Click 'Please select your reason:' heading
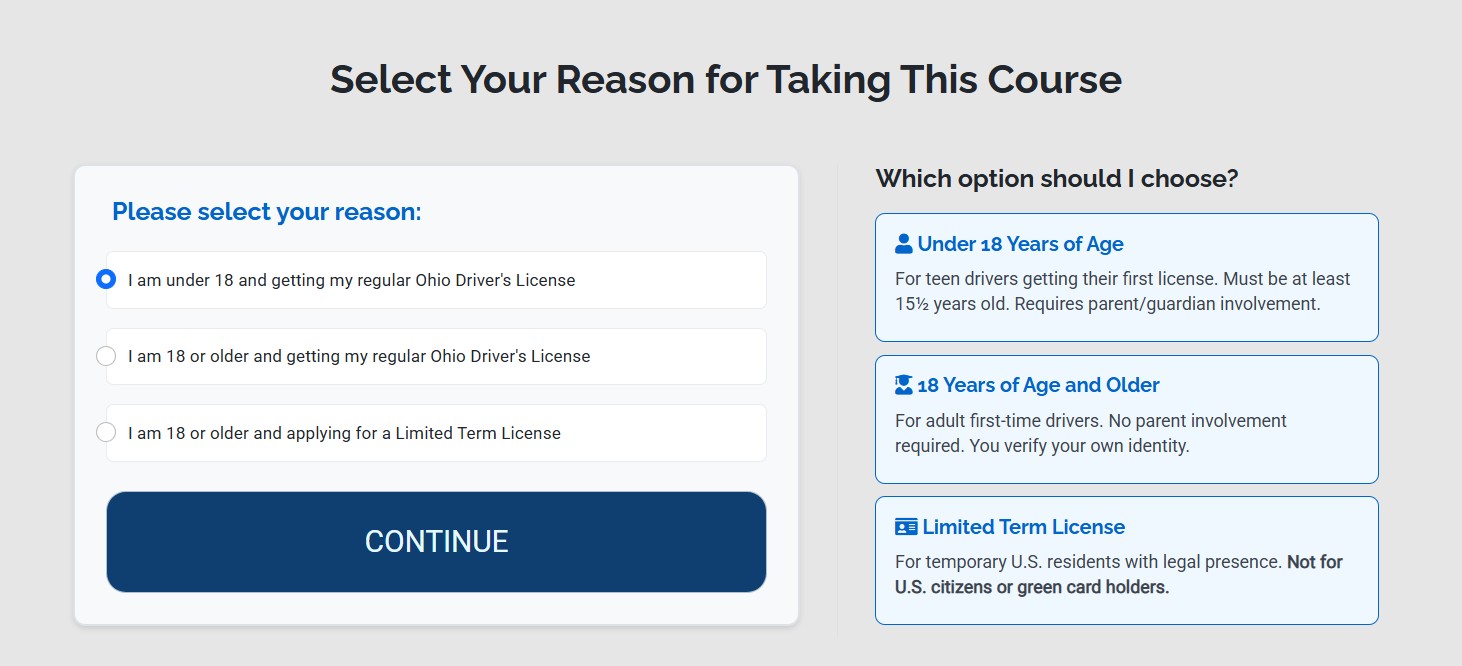Screen dimensions: 1462x666 click(267, 212)
